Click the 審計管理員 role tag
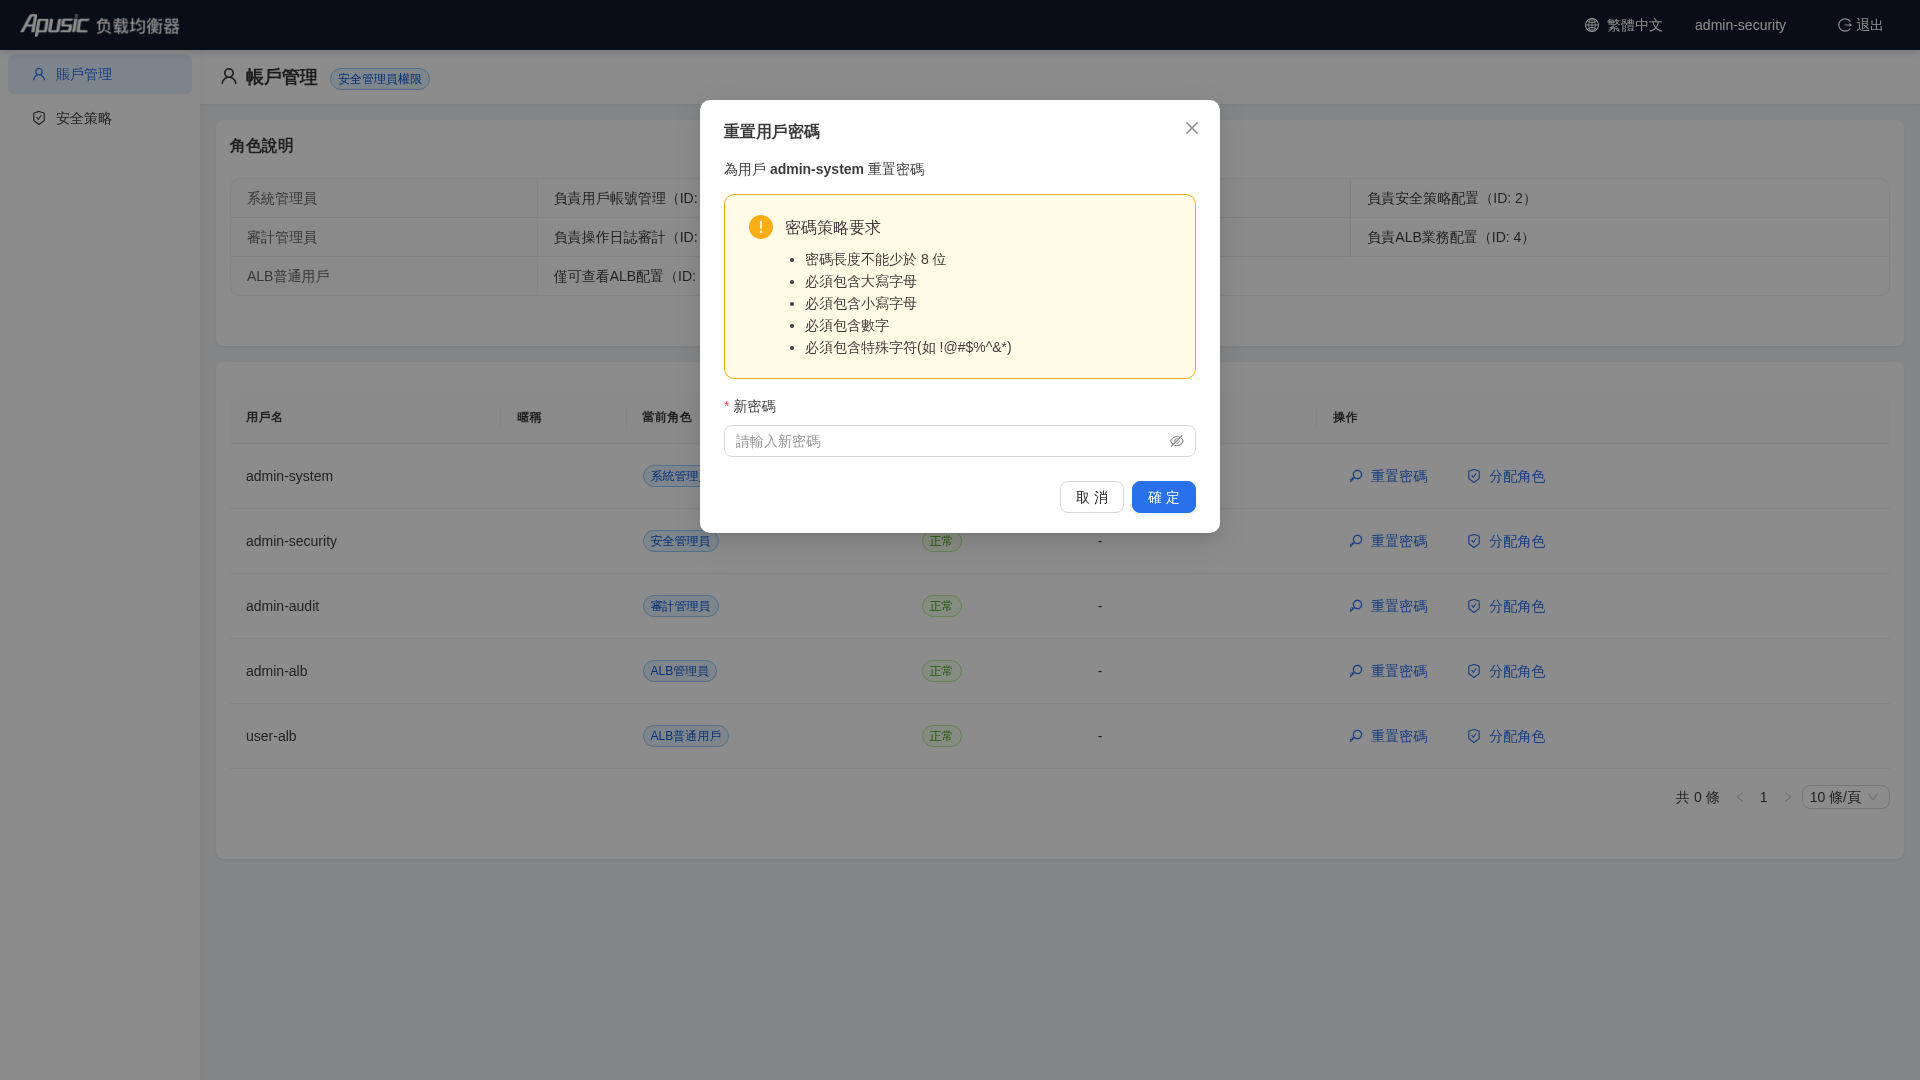 click(x=681, y=606)
